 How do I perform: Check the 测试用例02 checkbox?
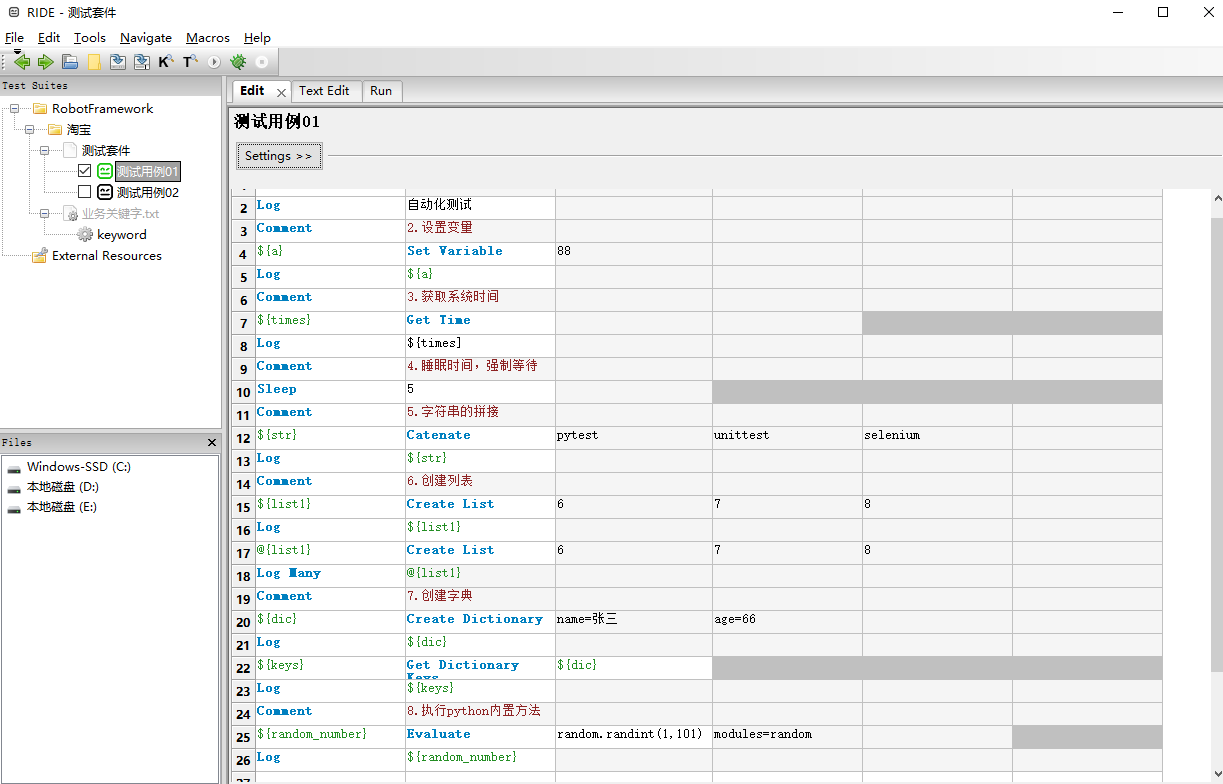(85, 192)
